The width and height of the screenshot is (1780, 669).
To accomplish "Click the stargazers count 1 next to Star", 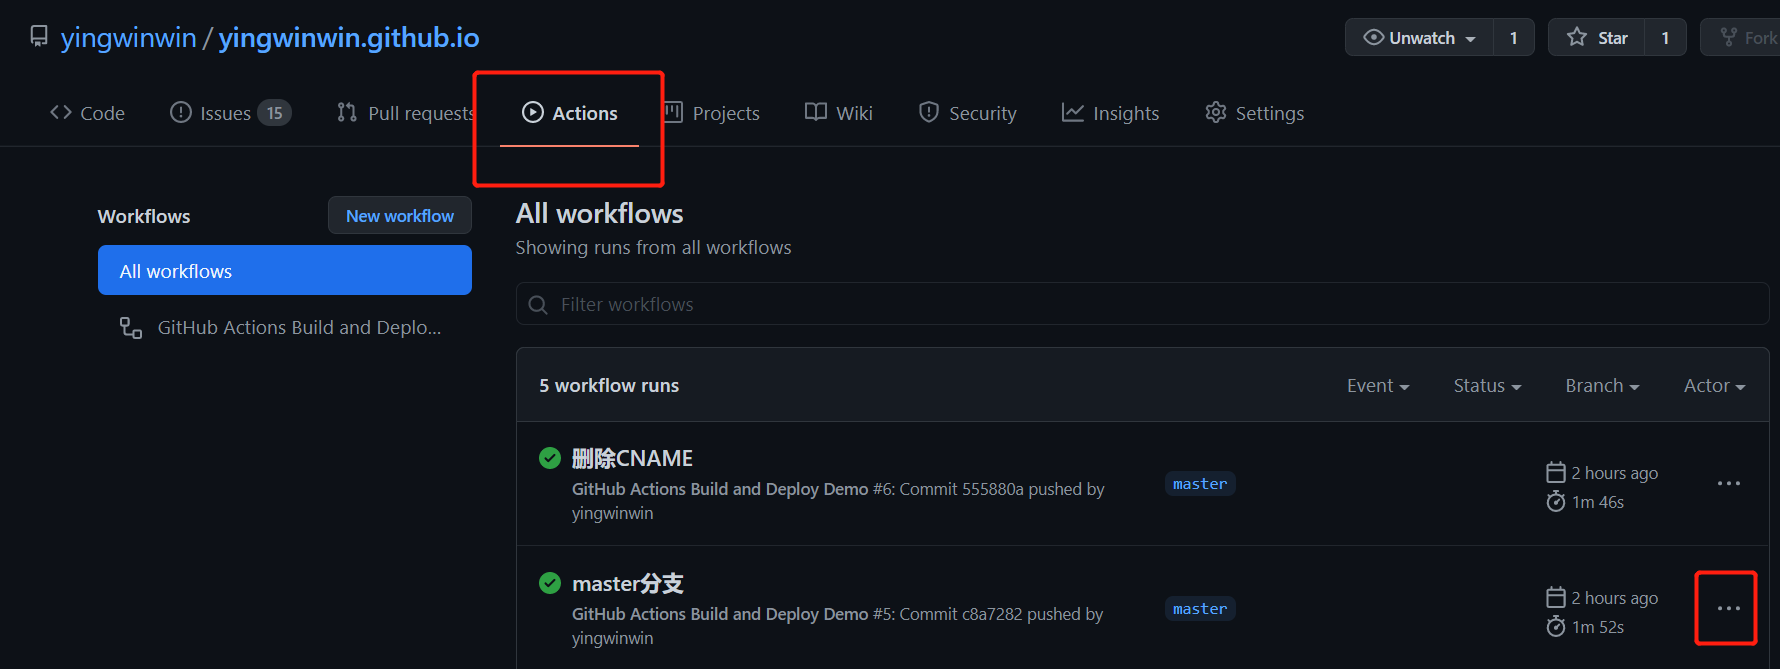I will 1665,38.
